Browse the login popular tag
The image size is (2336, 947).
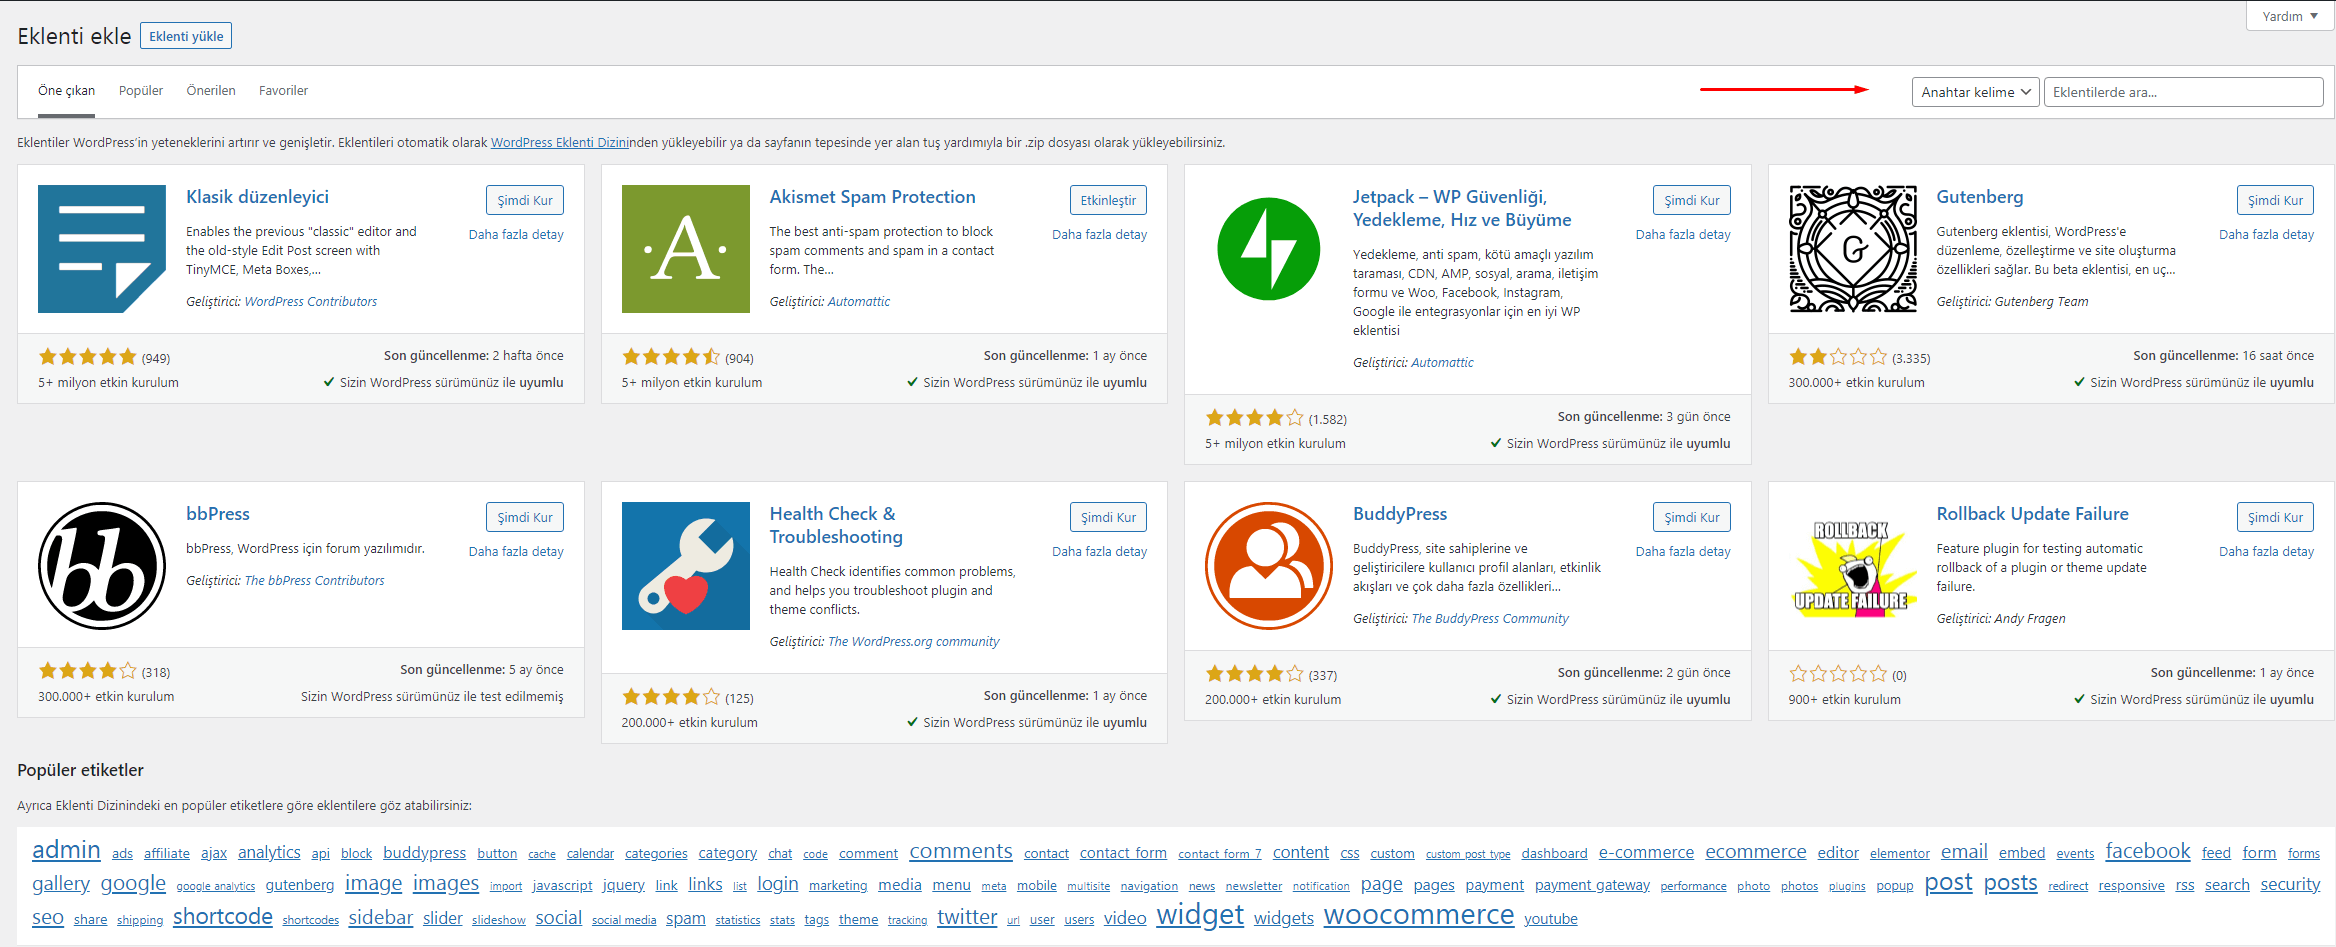click(x=778, y=884)
